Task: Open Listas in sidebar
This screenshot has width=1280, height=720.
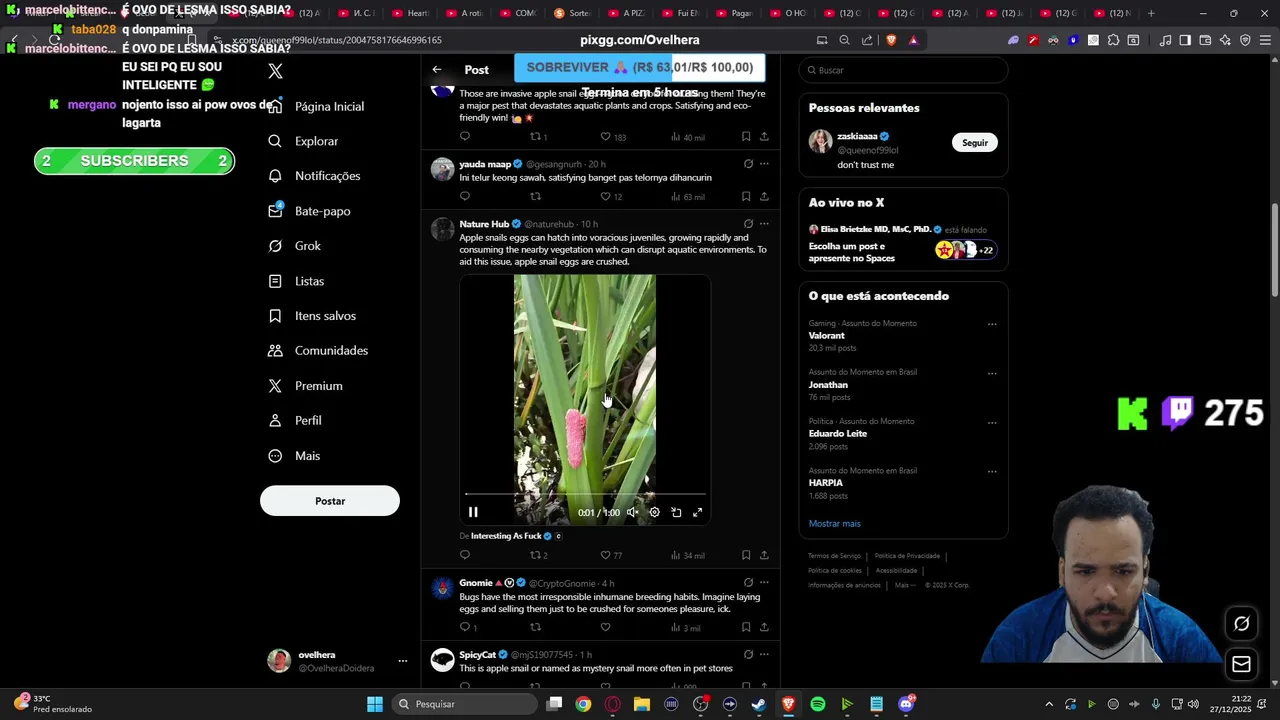Action: (x=296, y=281)
